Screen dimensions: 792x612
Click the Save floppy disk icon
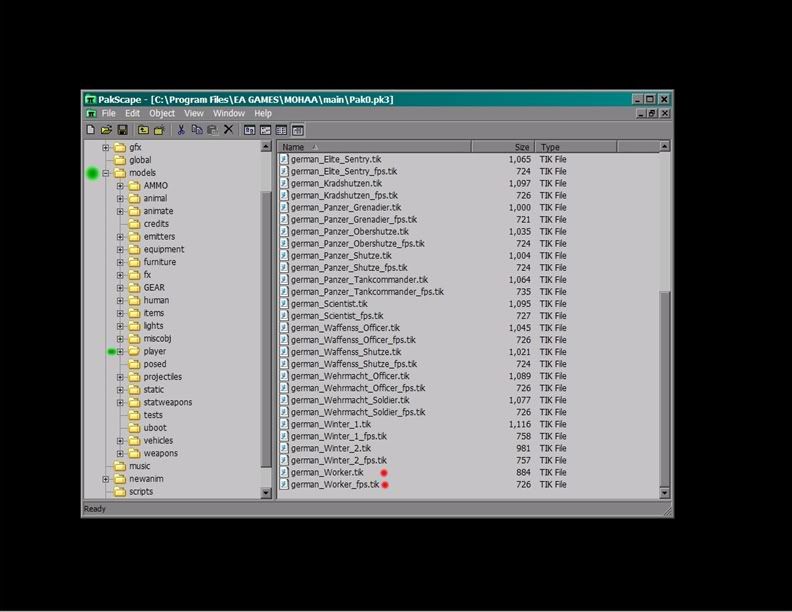[x=122, y=130]
